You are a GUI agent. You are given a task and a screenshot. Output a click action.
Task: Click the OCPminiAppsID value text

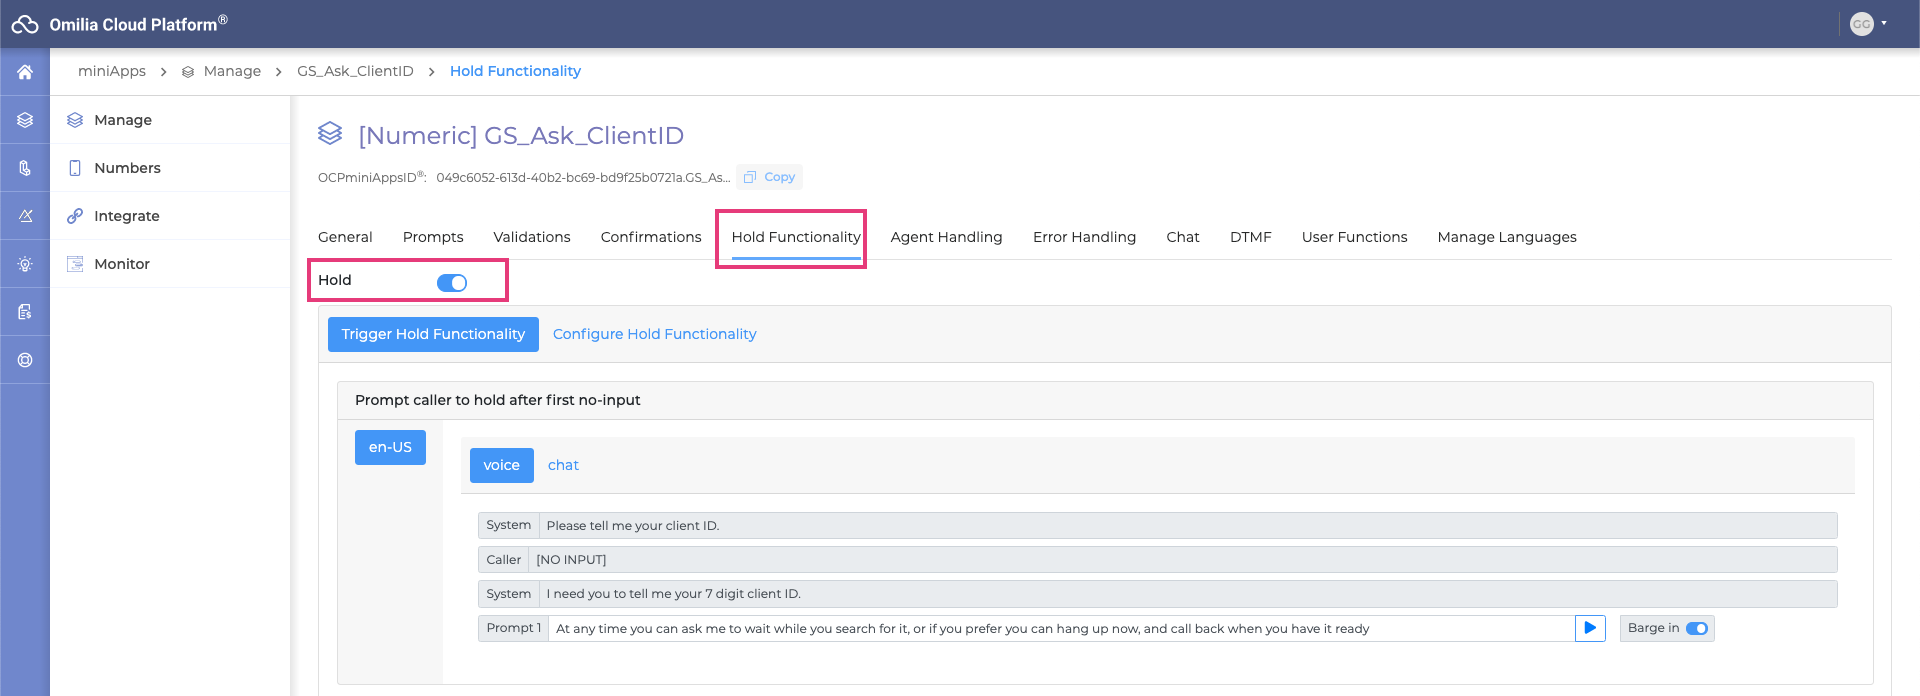click(x=583, y=177)
